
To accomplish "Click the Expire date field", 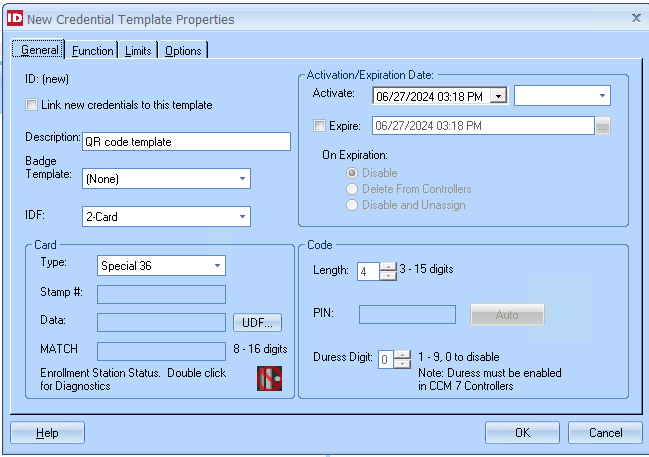I will click(x=483, y=126).
